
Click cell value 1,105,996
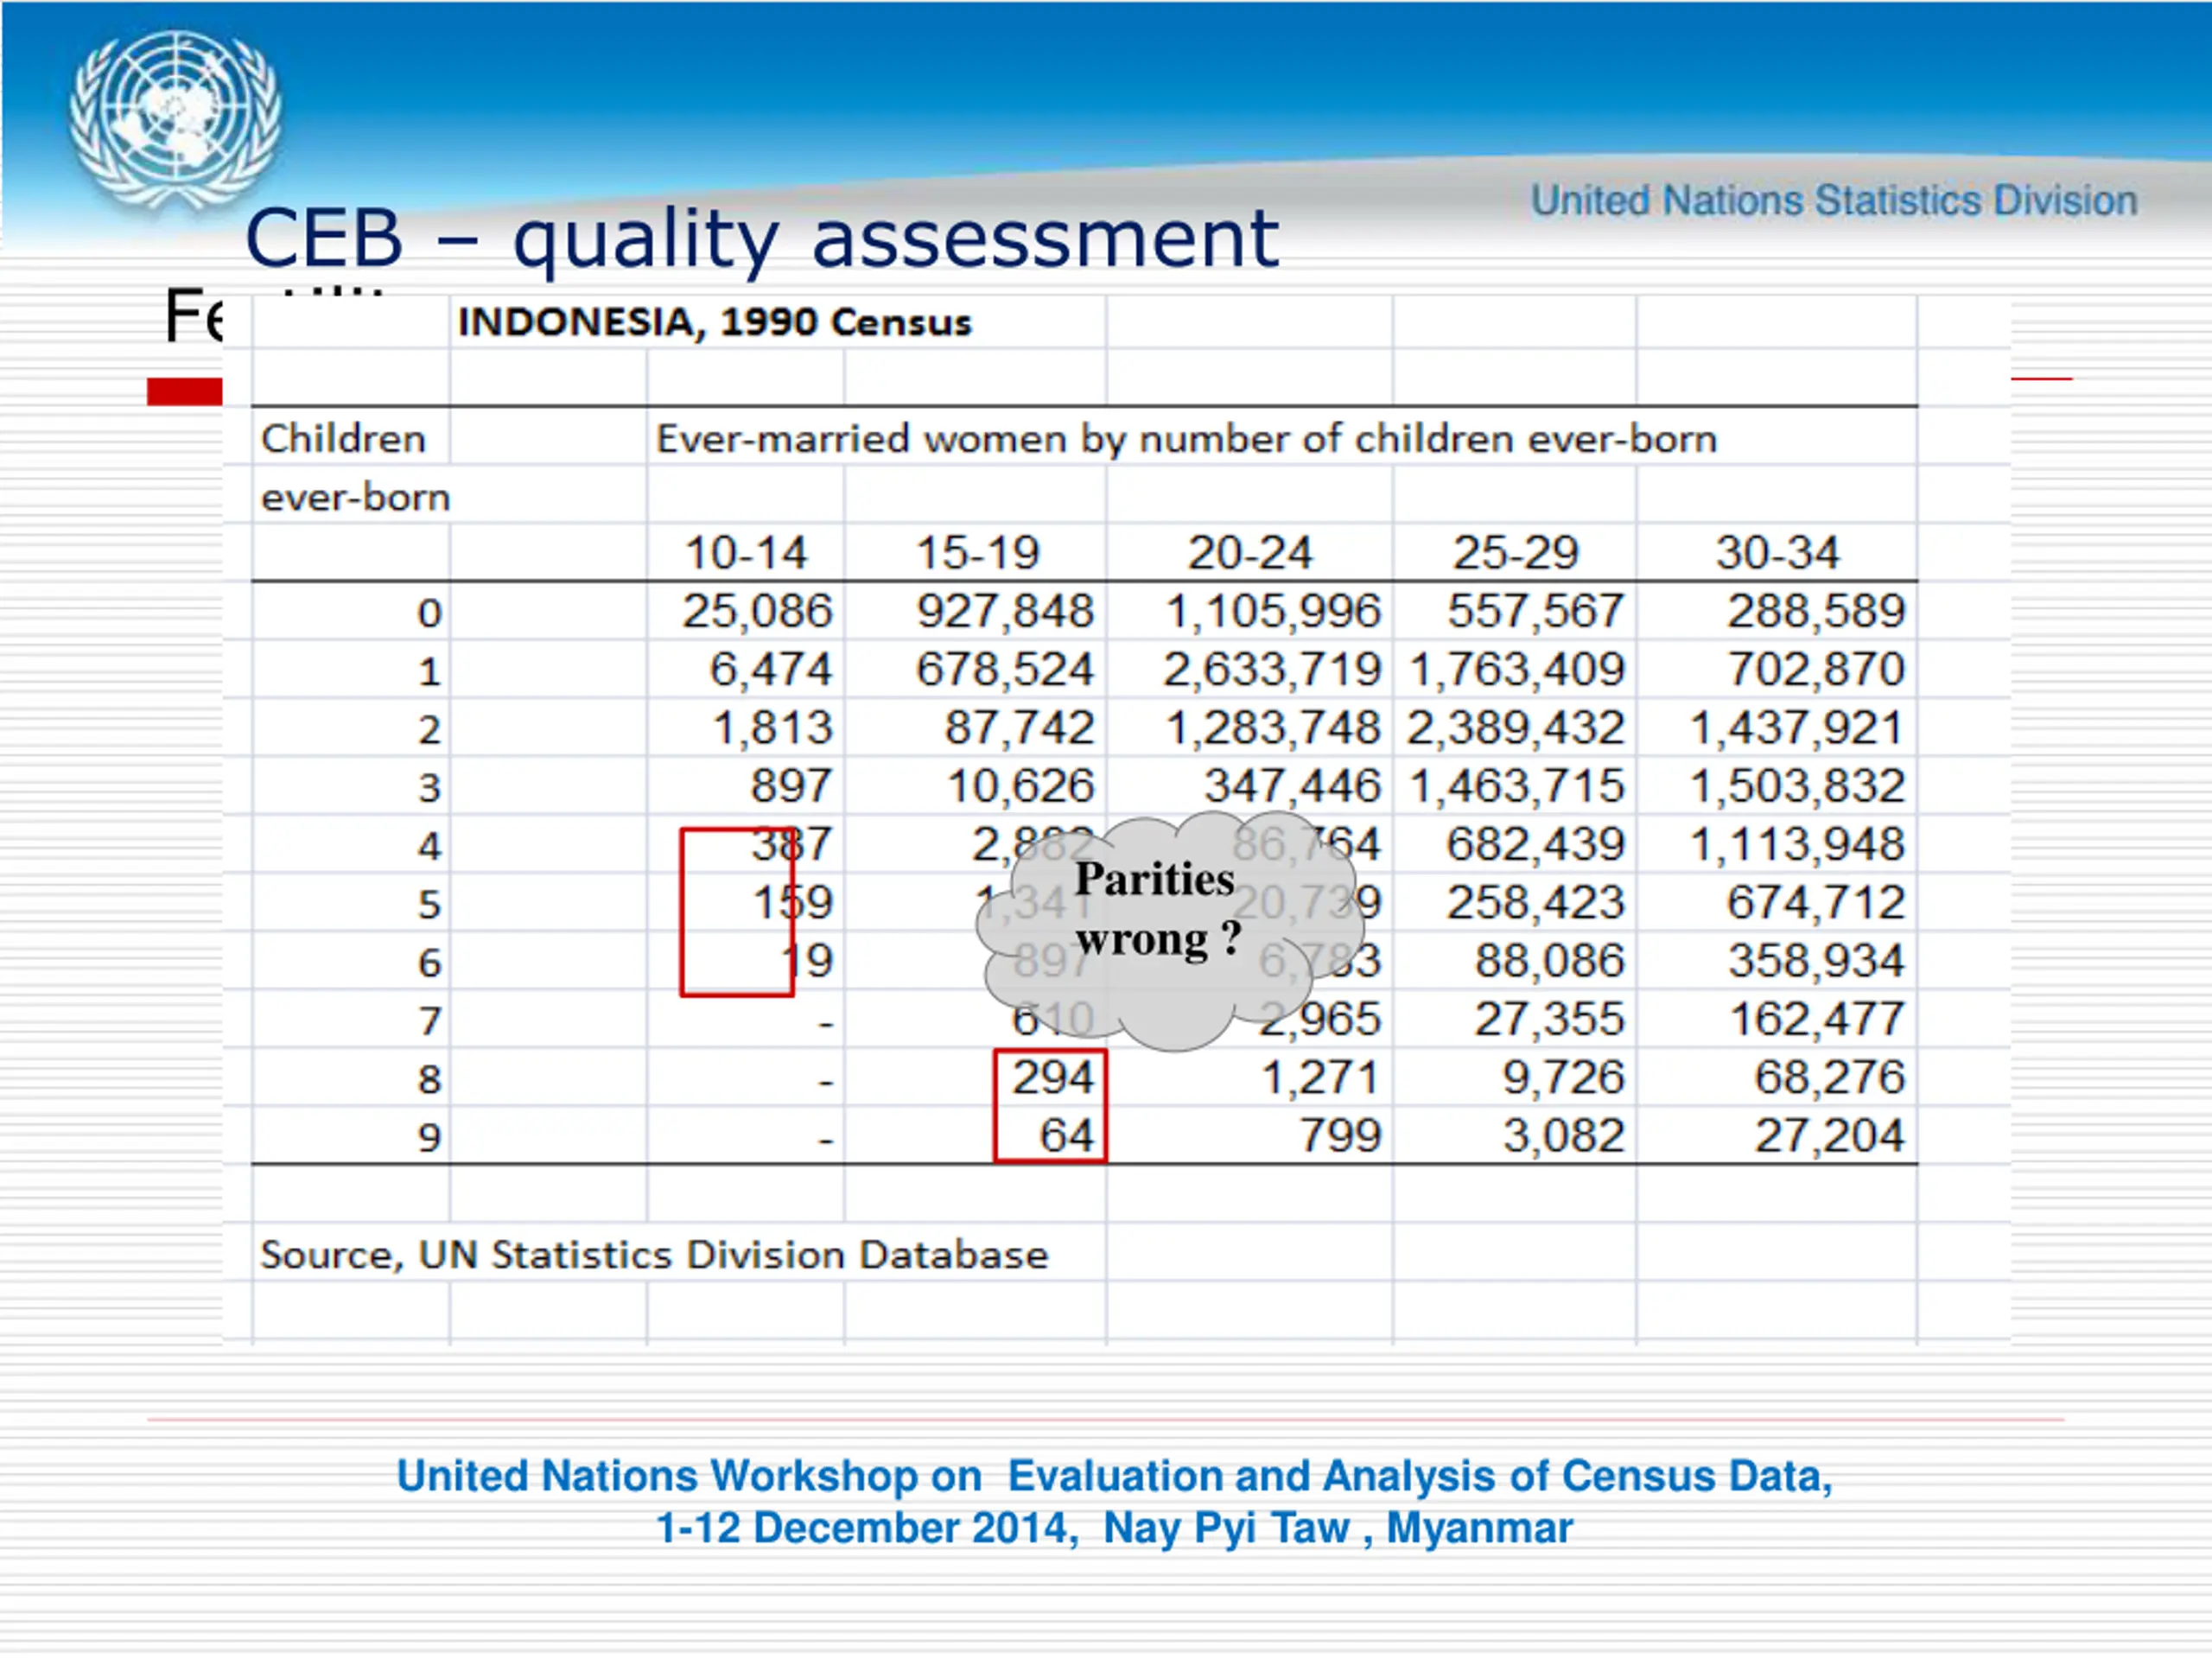(1273, 611)
